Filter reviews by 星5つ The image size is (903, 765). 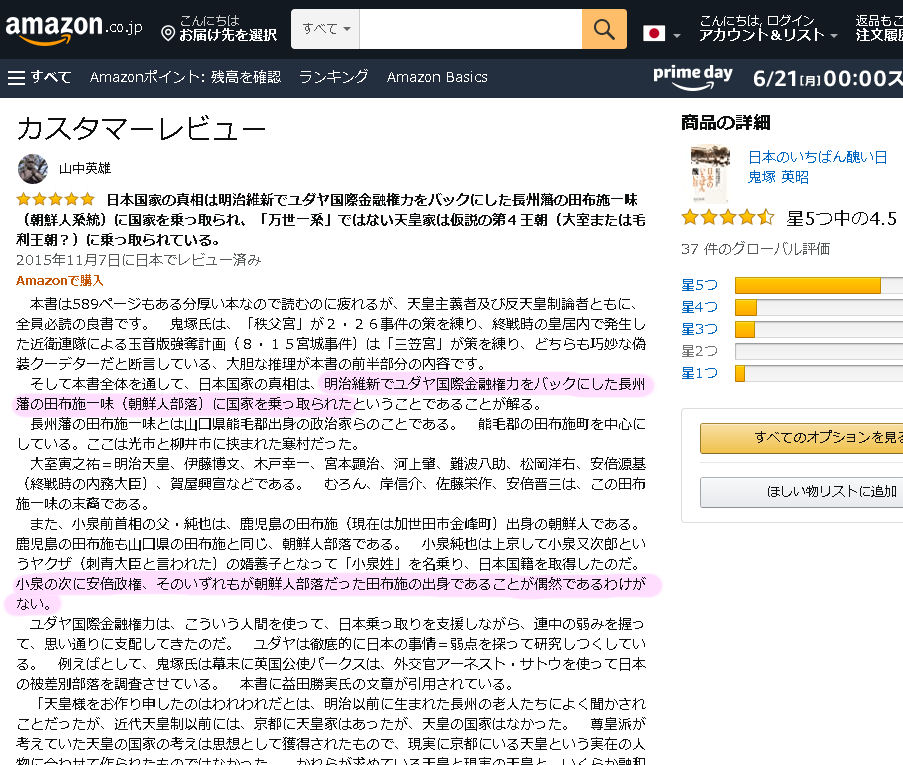(699, 285)
